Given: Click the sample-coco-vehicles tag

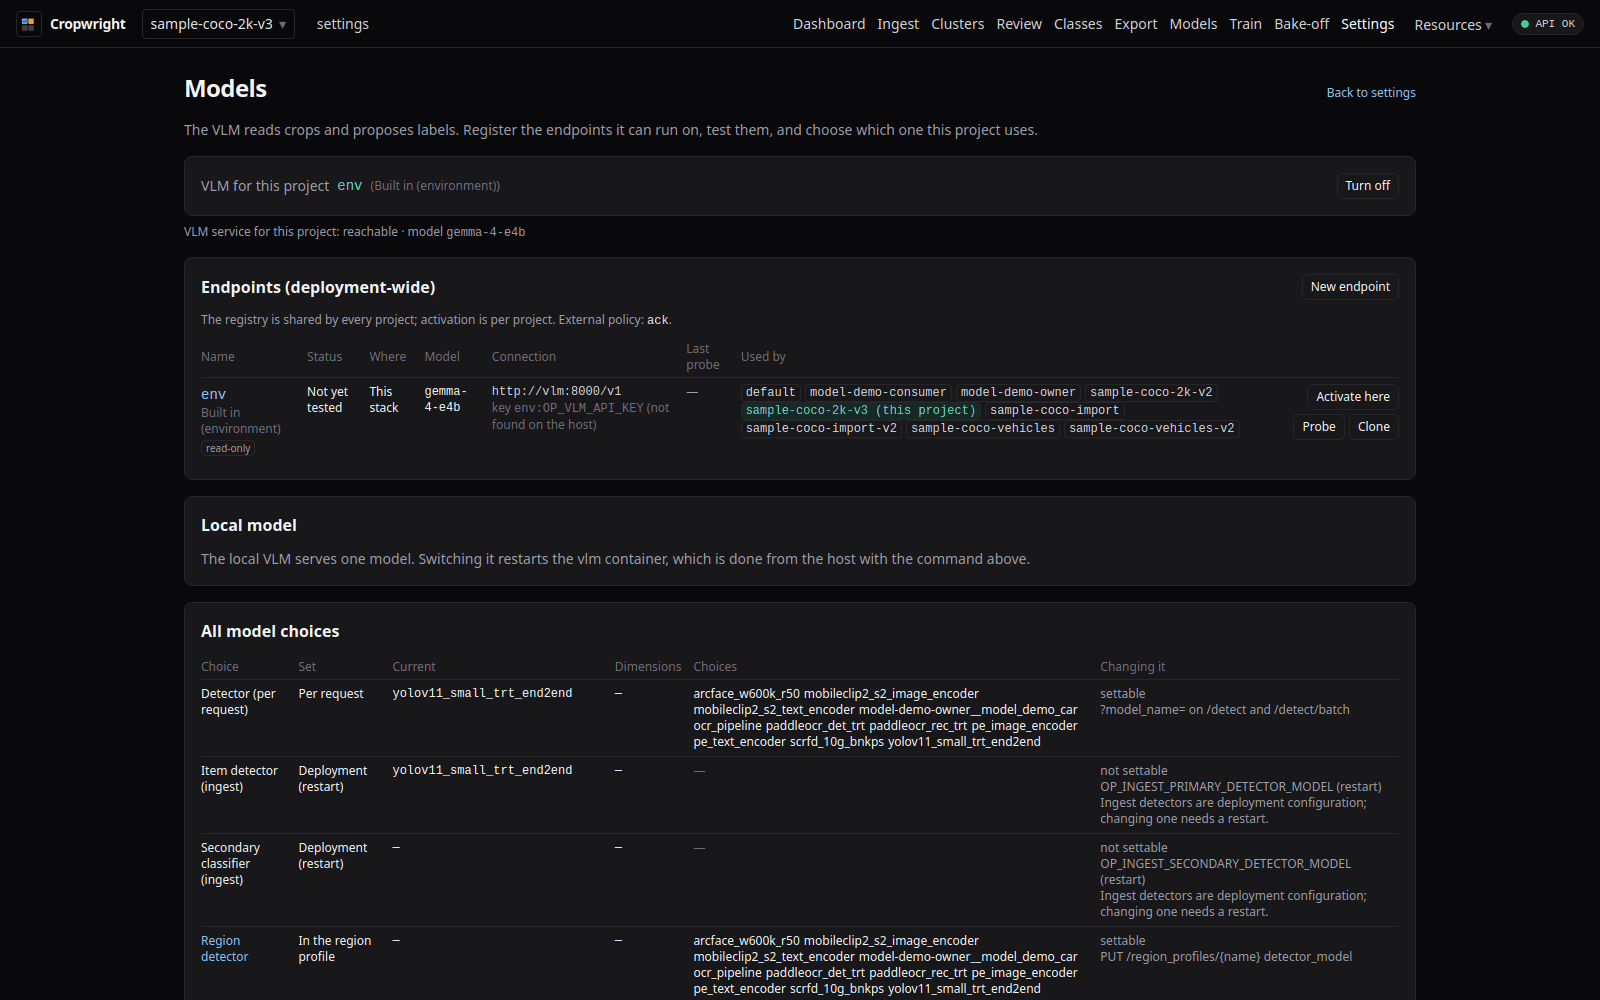Looking at the screenshot, I should 982,428.
